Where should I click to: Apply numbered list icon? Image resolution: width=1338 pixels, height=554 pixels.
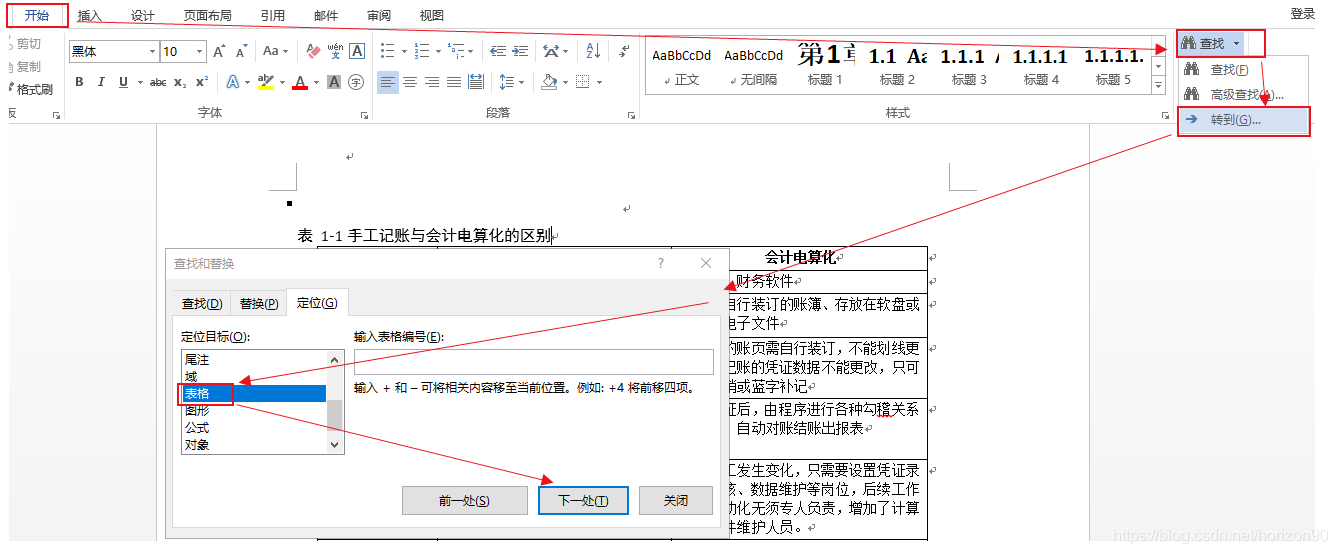422,51
